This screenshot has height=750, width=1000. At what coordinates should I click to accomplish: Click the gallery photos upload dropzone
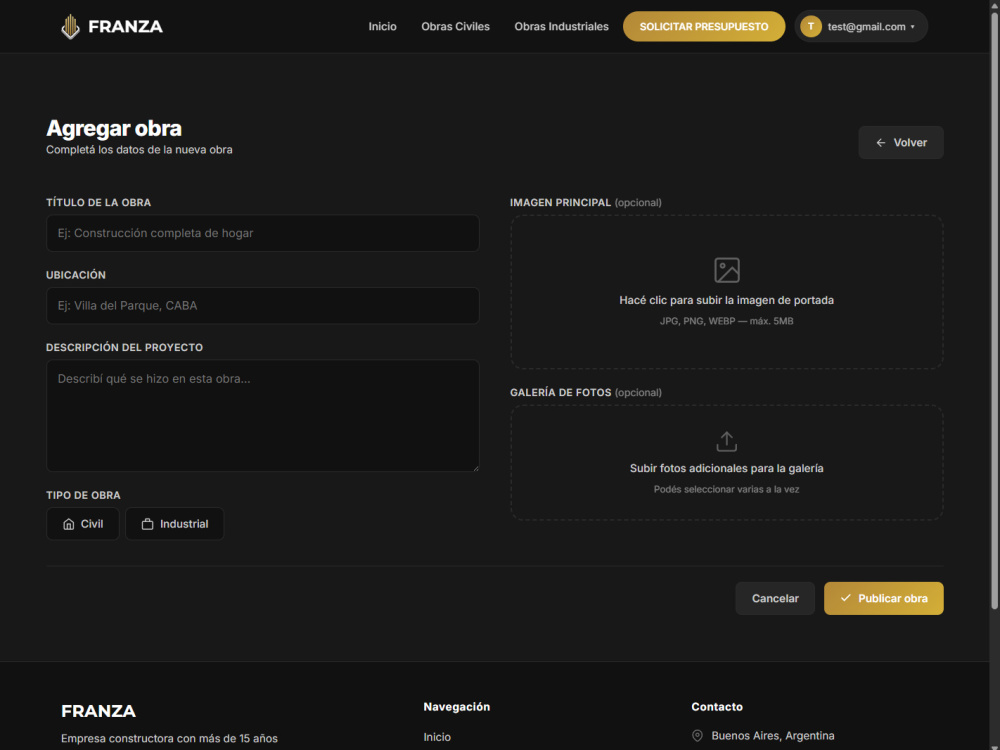pos(726,462)
